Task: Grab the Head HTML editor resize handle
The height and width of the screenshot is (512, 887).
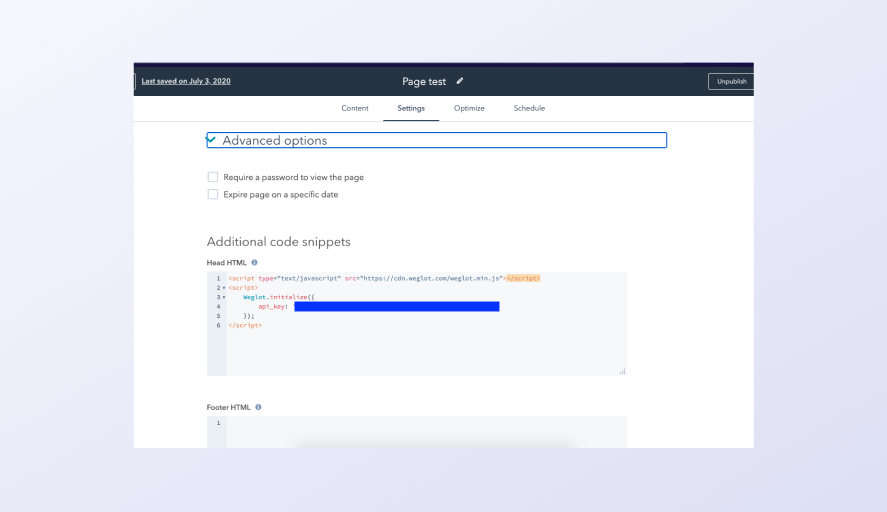Action: [622, 371]
